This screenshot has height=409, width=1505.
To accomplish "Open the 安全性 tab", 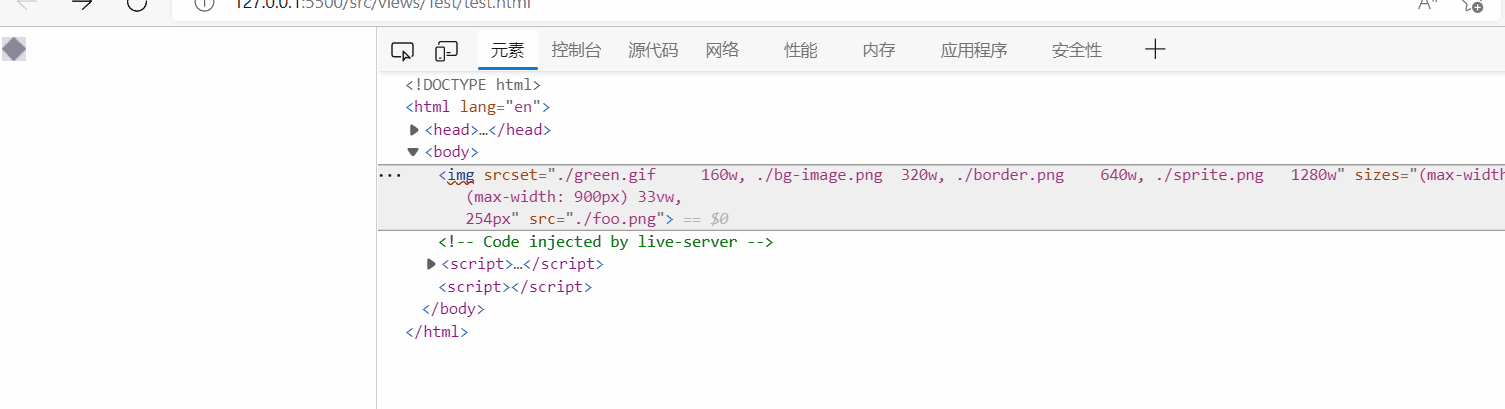I will 1076,50.
